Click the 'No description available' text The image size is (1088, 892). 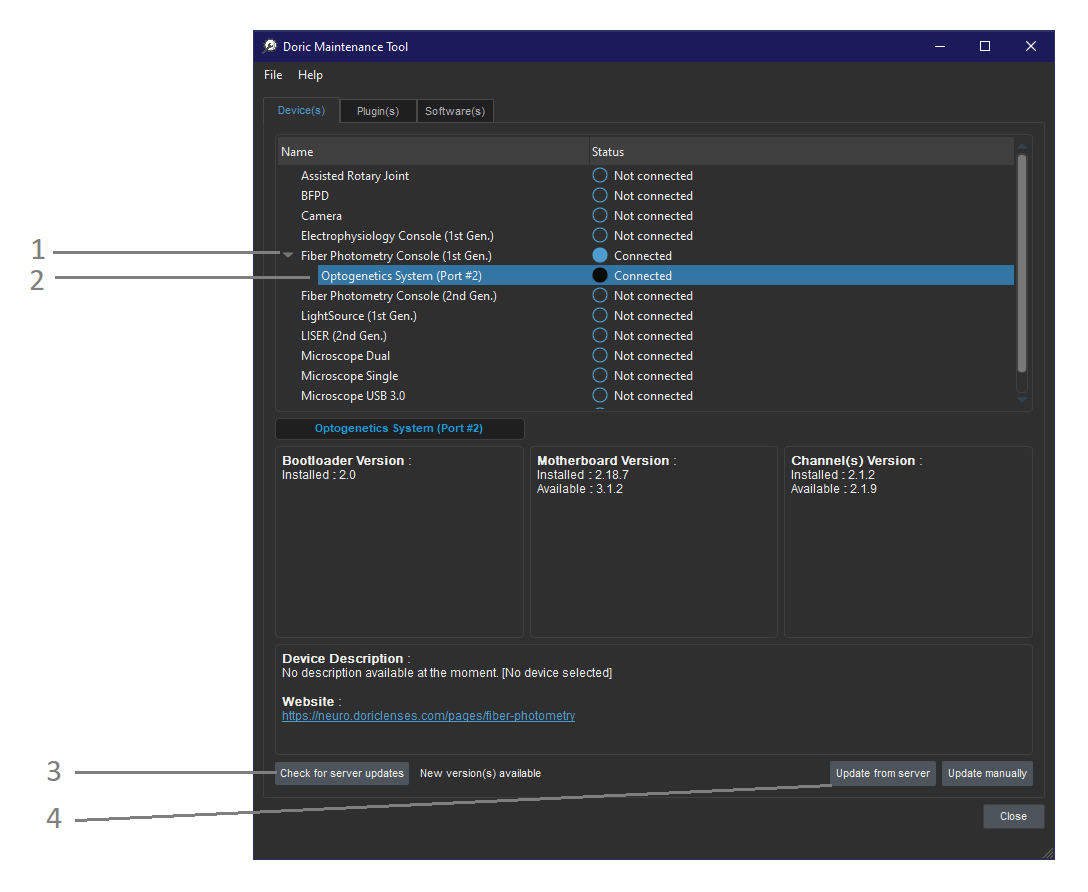(447, 673)
